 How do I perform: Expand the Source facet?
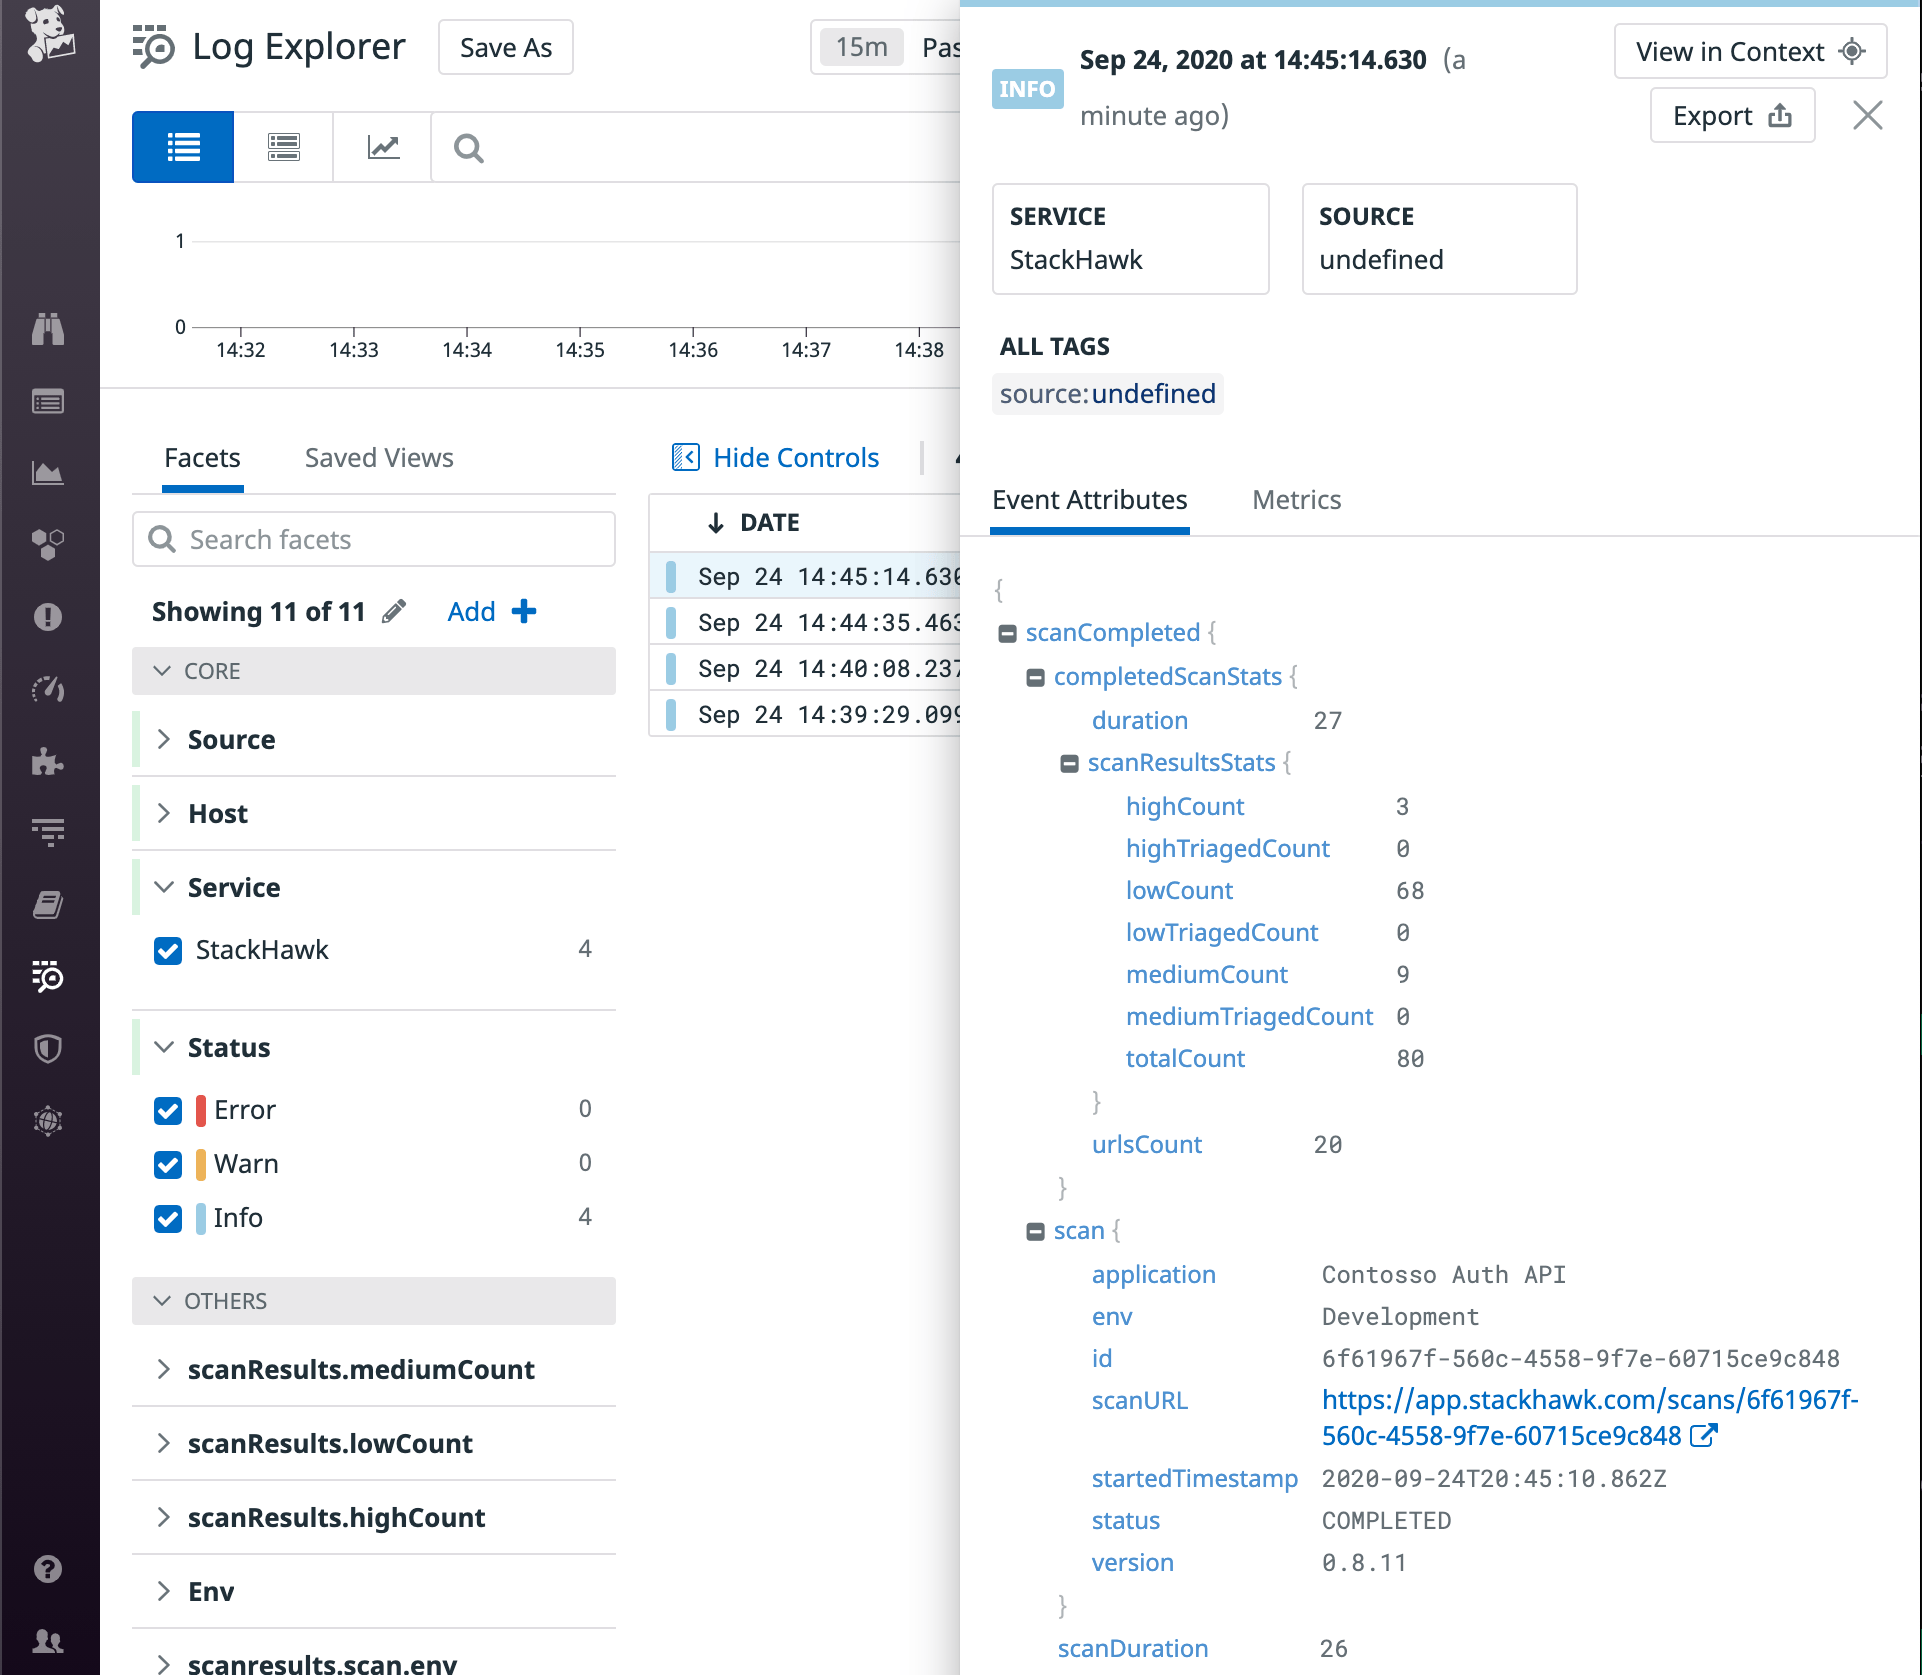point(164,739)
